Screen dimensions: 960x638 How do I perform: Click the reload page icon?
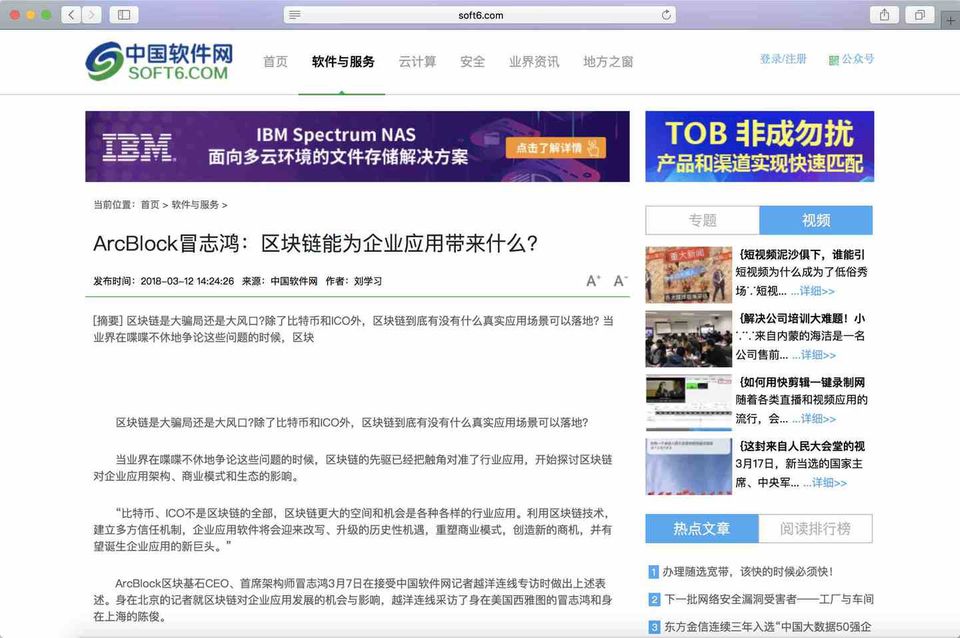[x=666, y=15]
